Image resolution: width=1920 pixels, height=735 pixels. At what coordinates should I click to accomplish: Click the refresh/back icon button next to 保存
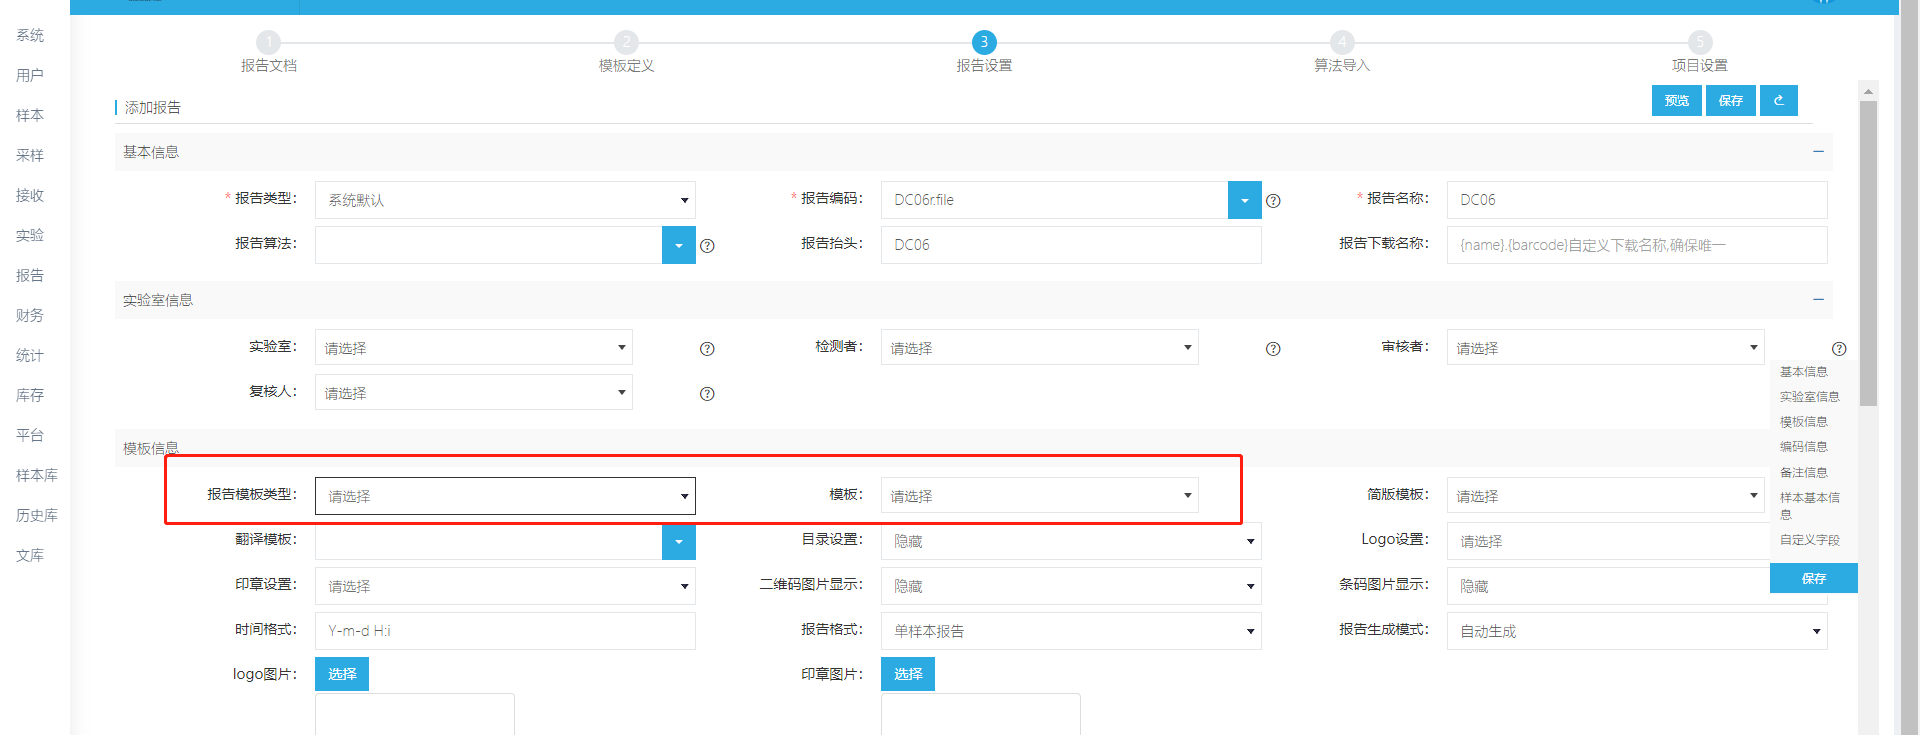tap(1779, 100)
